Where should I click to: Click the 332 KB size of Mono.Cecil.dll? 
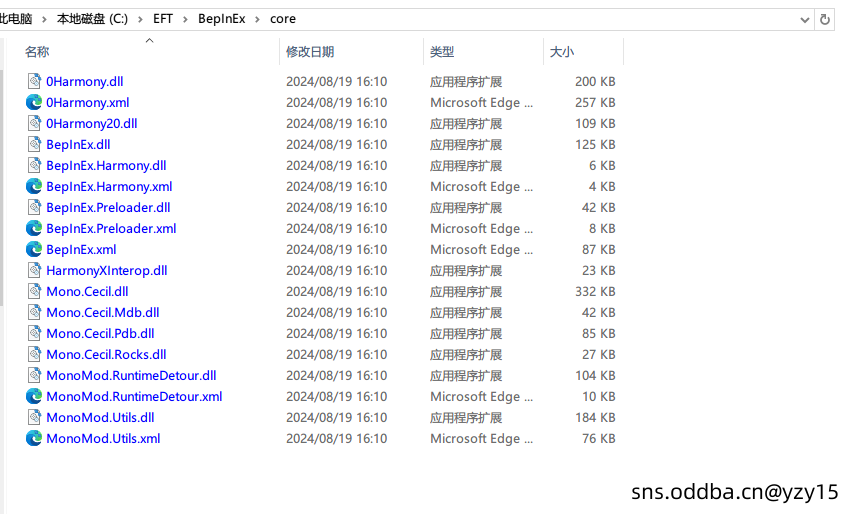[595, 292]
